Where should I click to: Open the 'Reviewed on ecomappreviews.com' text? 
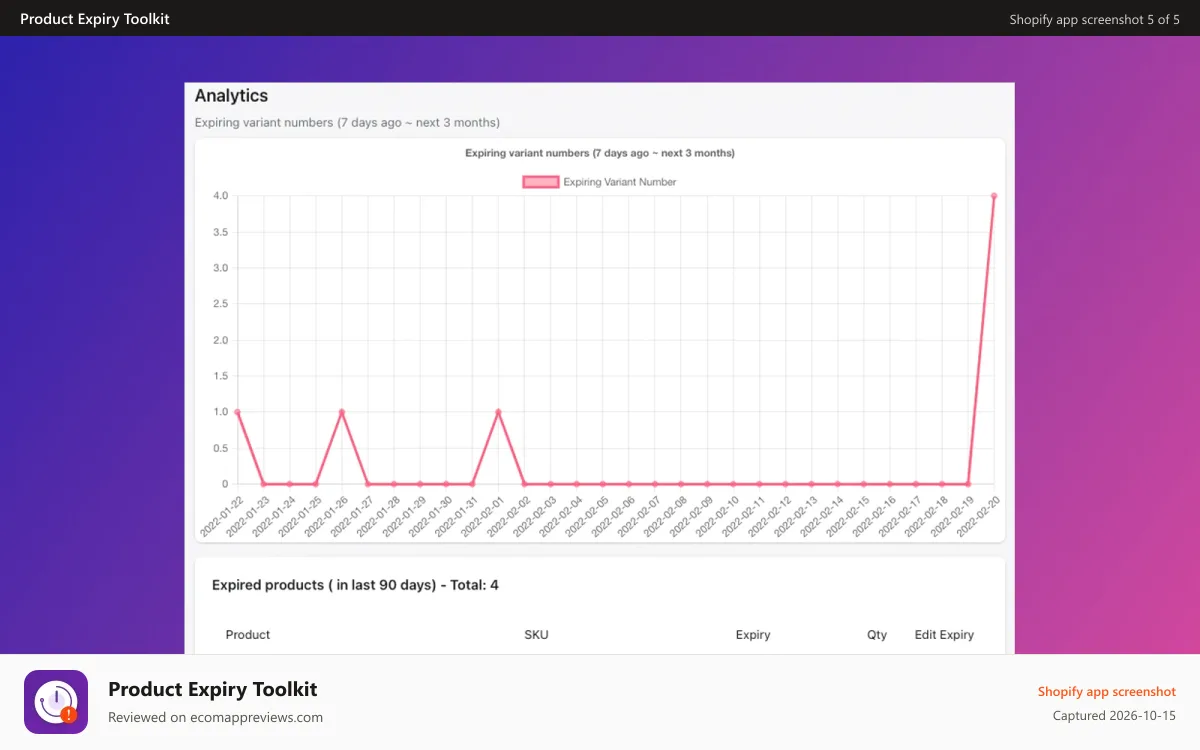pos(215,717)
